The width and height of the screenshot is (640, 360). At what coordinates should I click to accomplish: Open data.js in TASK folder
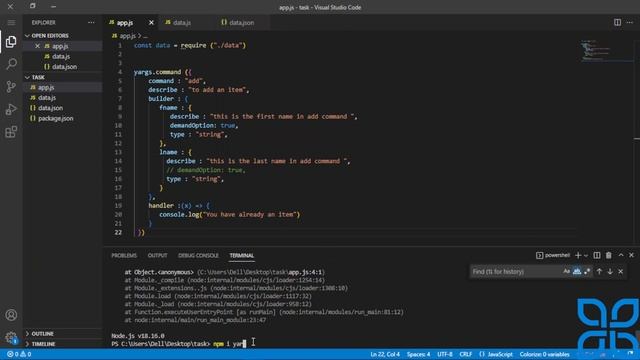point(63,98)
